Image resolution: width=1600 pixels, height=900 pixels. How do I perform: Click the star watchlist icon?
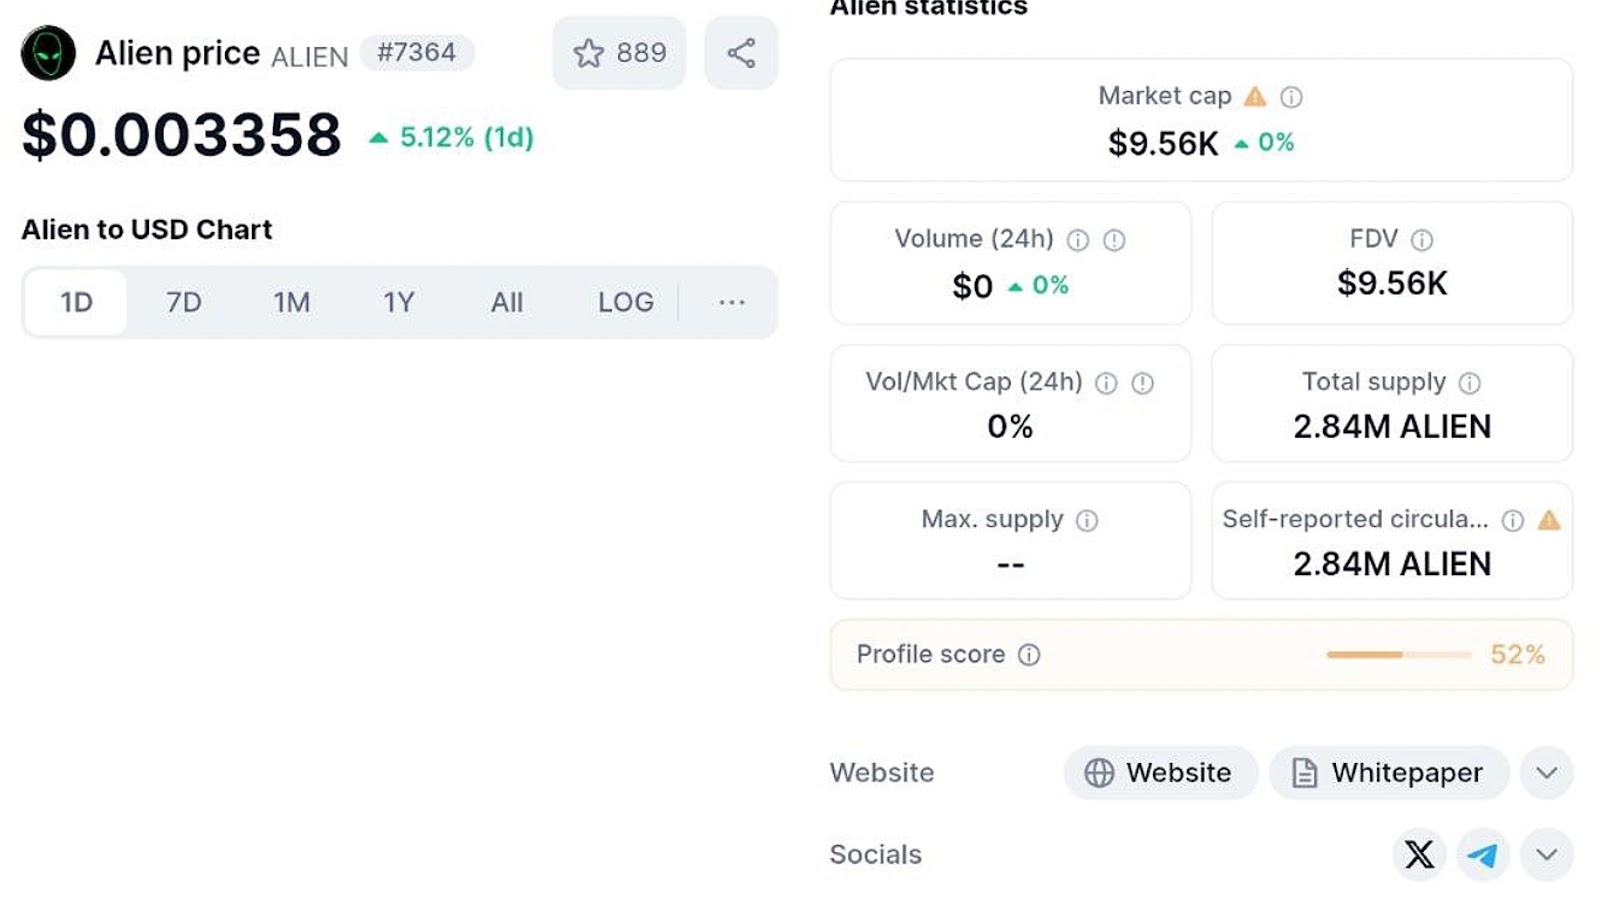point(589,53)
